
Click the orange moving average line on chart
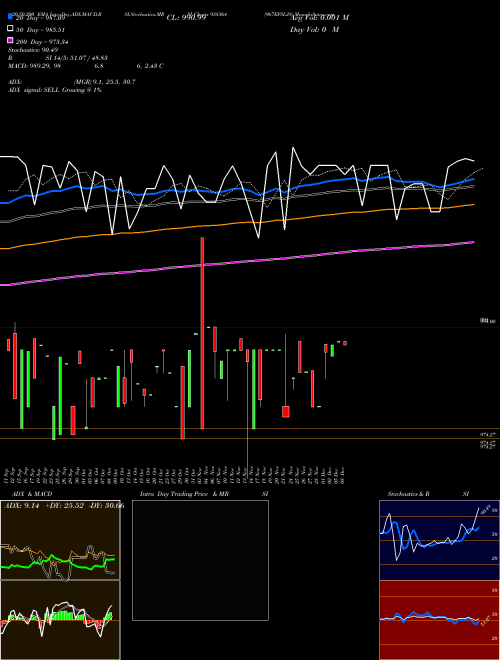coord(236,223)
